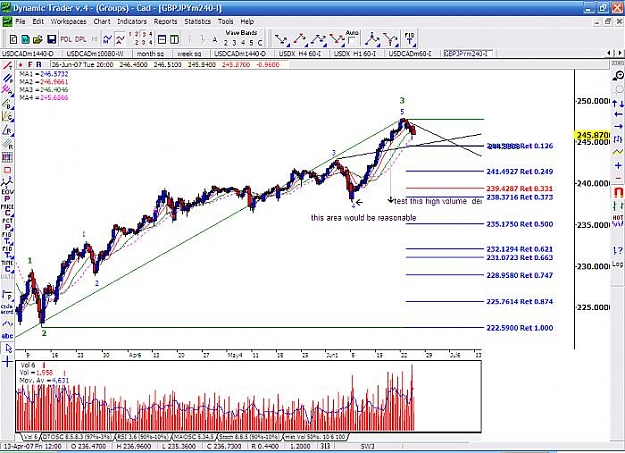Screen dimensions: 625x453
Task: Switch to the USDCADm10080-W tab
Action: [x=94, y=53]
